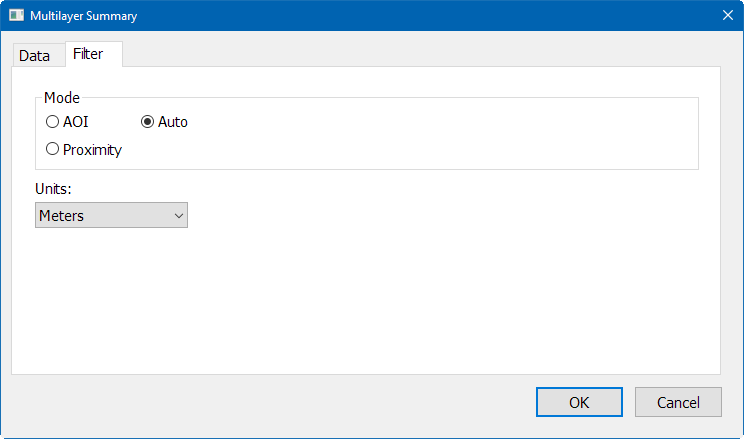This screenshot has height=439, width=744.
Task: Close the Multilayer Summary dialog
Action: 728,15
